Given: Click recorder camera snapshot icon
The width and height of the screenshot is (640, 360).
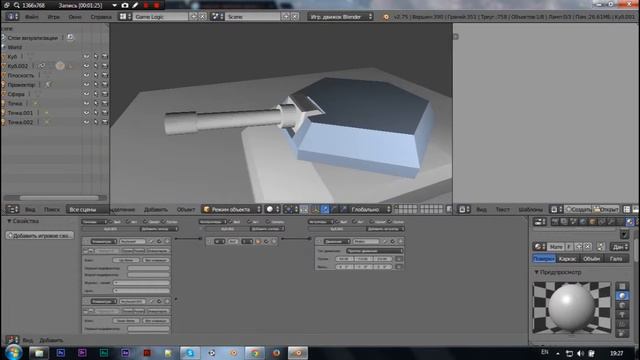Looking at the screenshot, I should (x=125, y=5).
